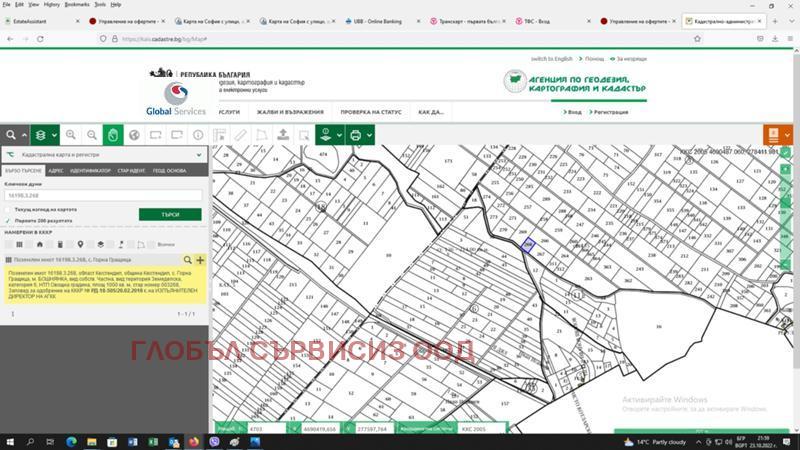Click the info identify tool icon

click(x=198, y=135)
